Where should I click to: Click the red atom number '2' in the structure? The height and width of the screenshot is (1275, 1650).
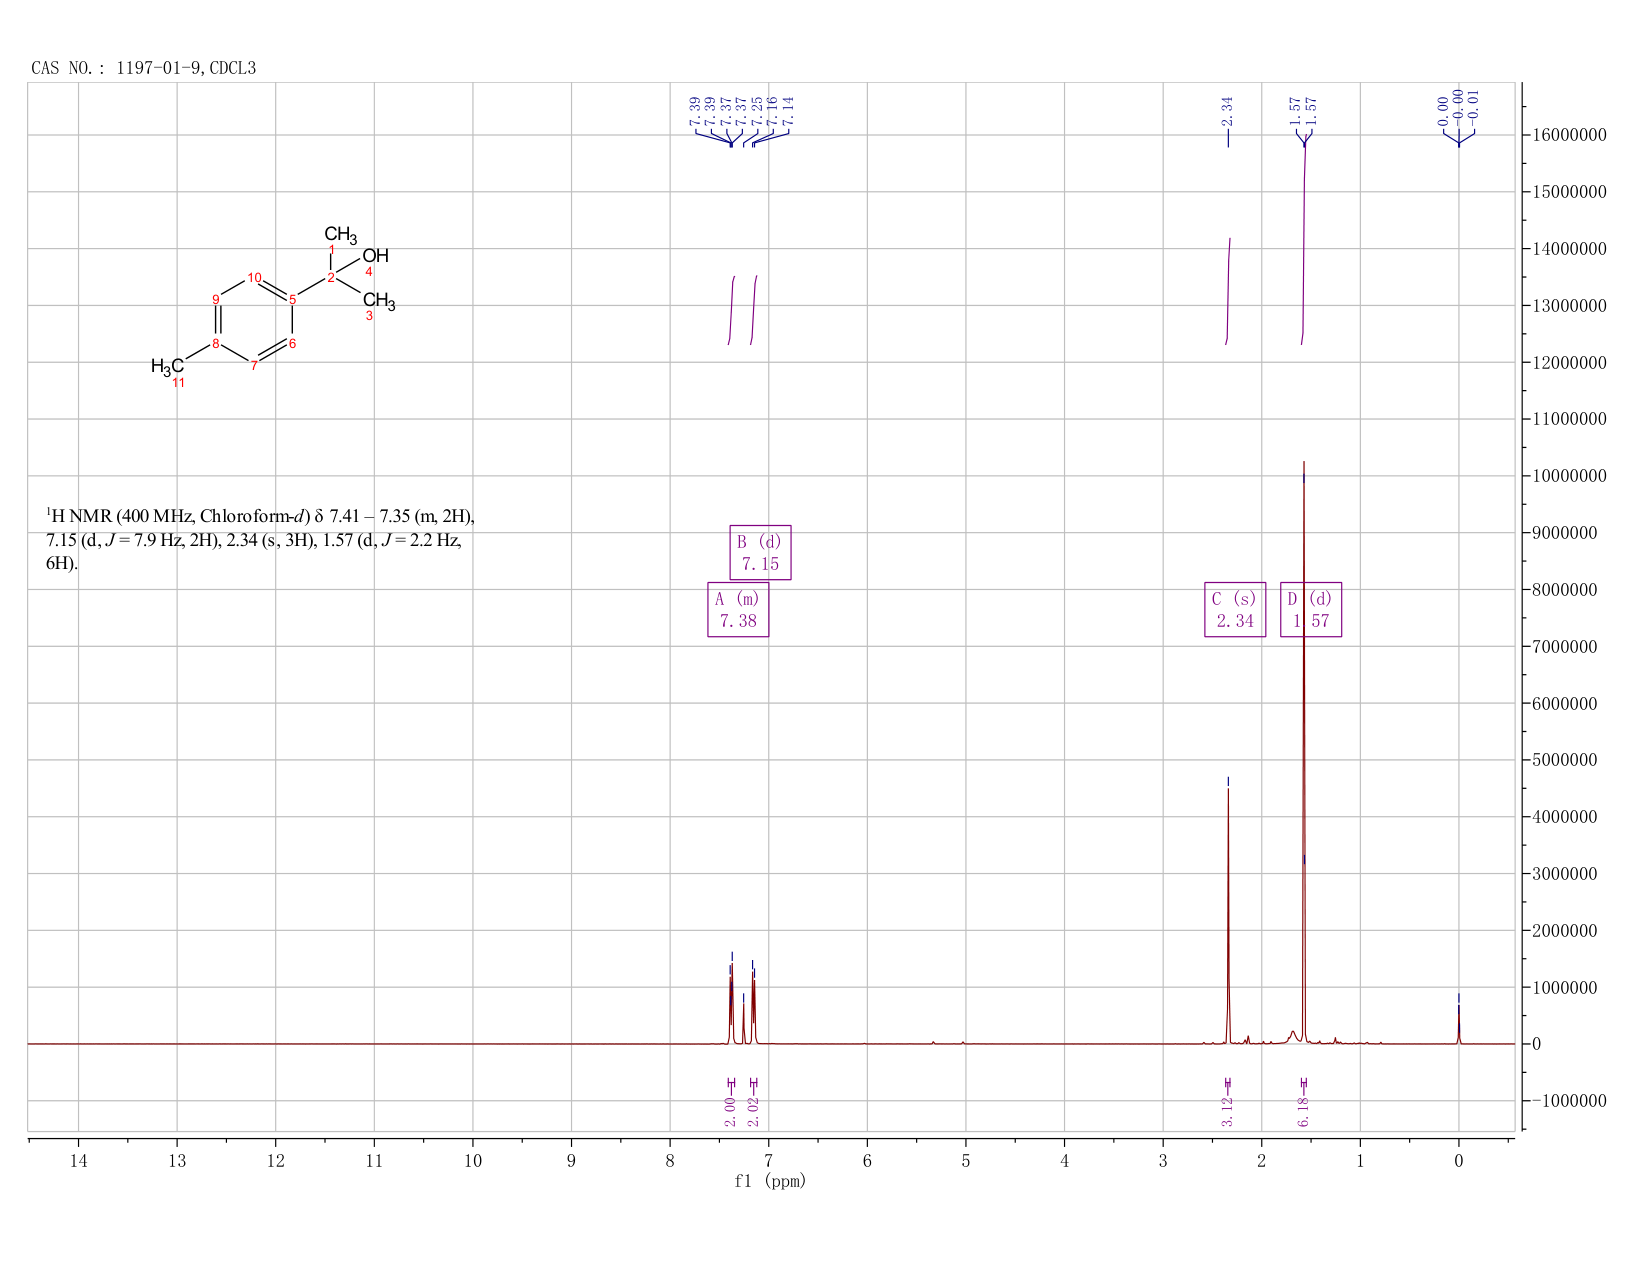click(x=331, y=277)
